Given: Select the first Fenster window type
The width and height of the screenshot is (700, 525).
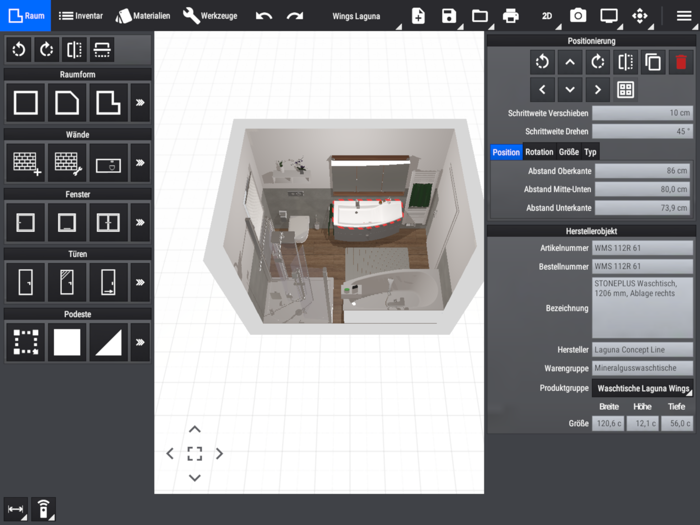Looking at the screenshot, I should pyautogui.click(x=25, y=222).
